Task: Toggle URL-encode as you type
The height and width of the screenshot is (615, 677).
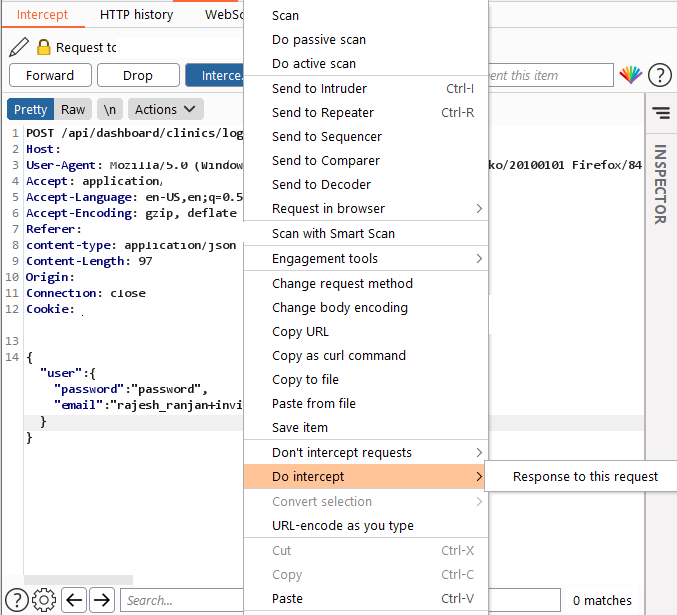Action: click(366, 526)
